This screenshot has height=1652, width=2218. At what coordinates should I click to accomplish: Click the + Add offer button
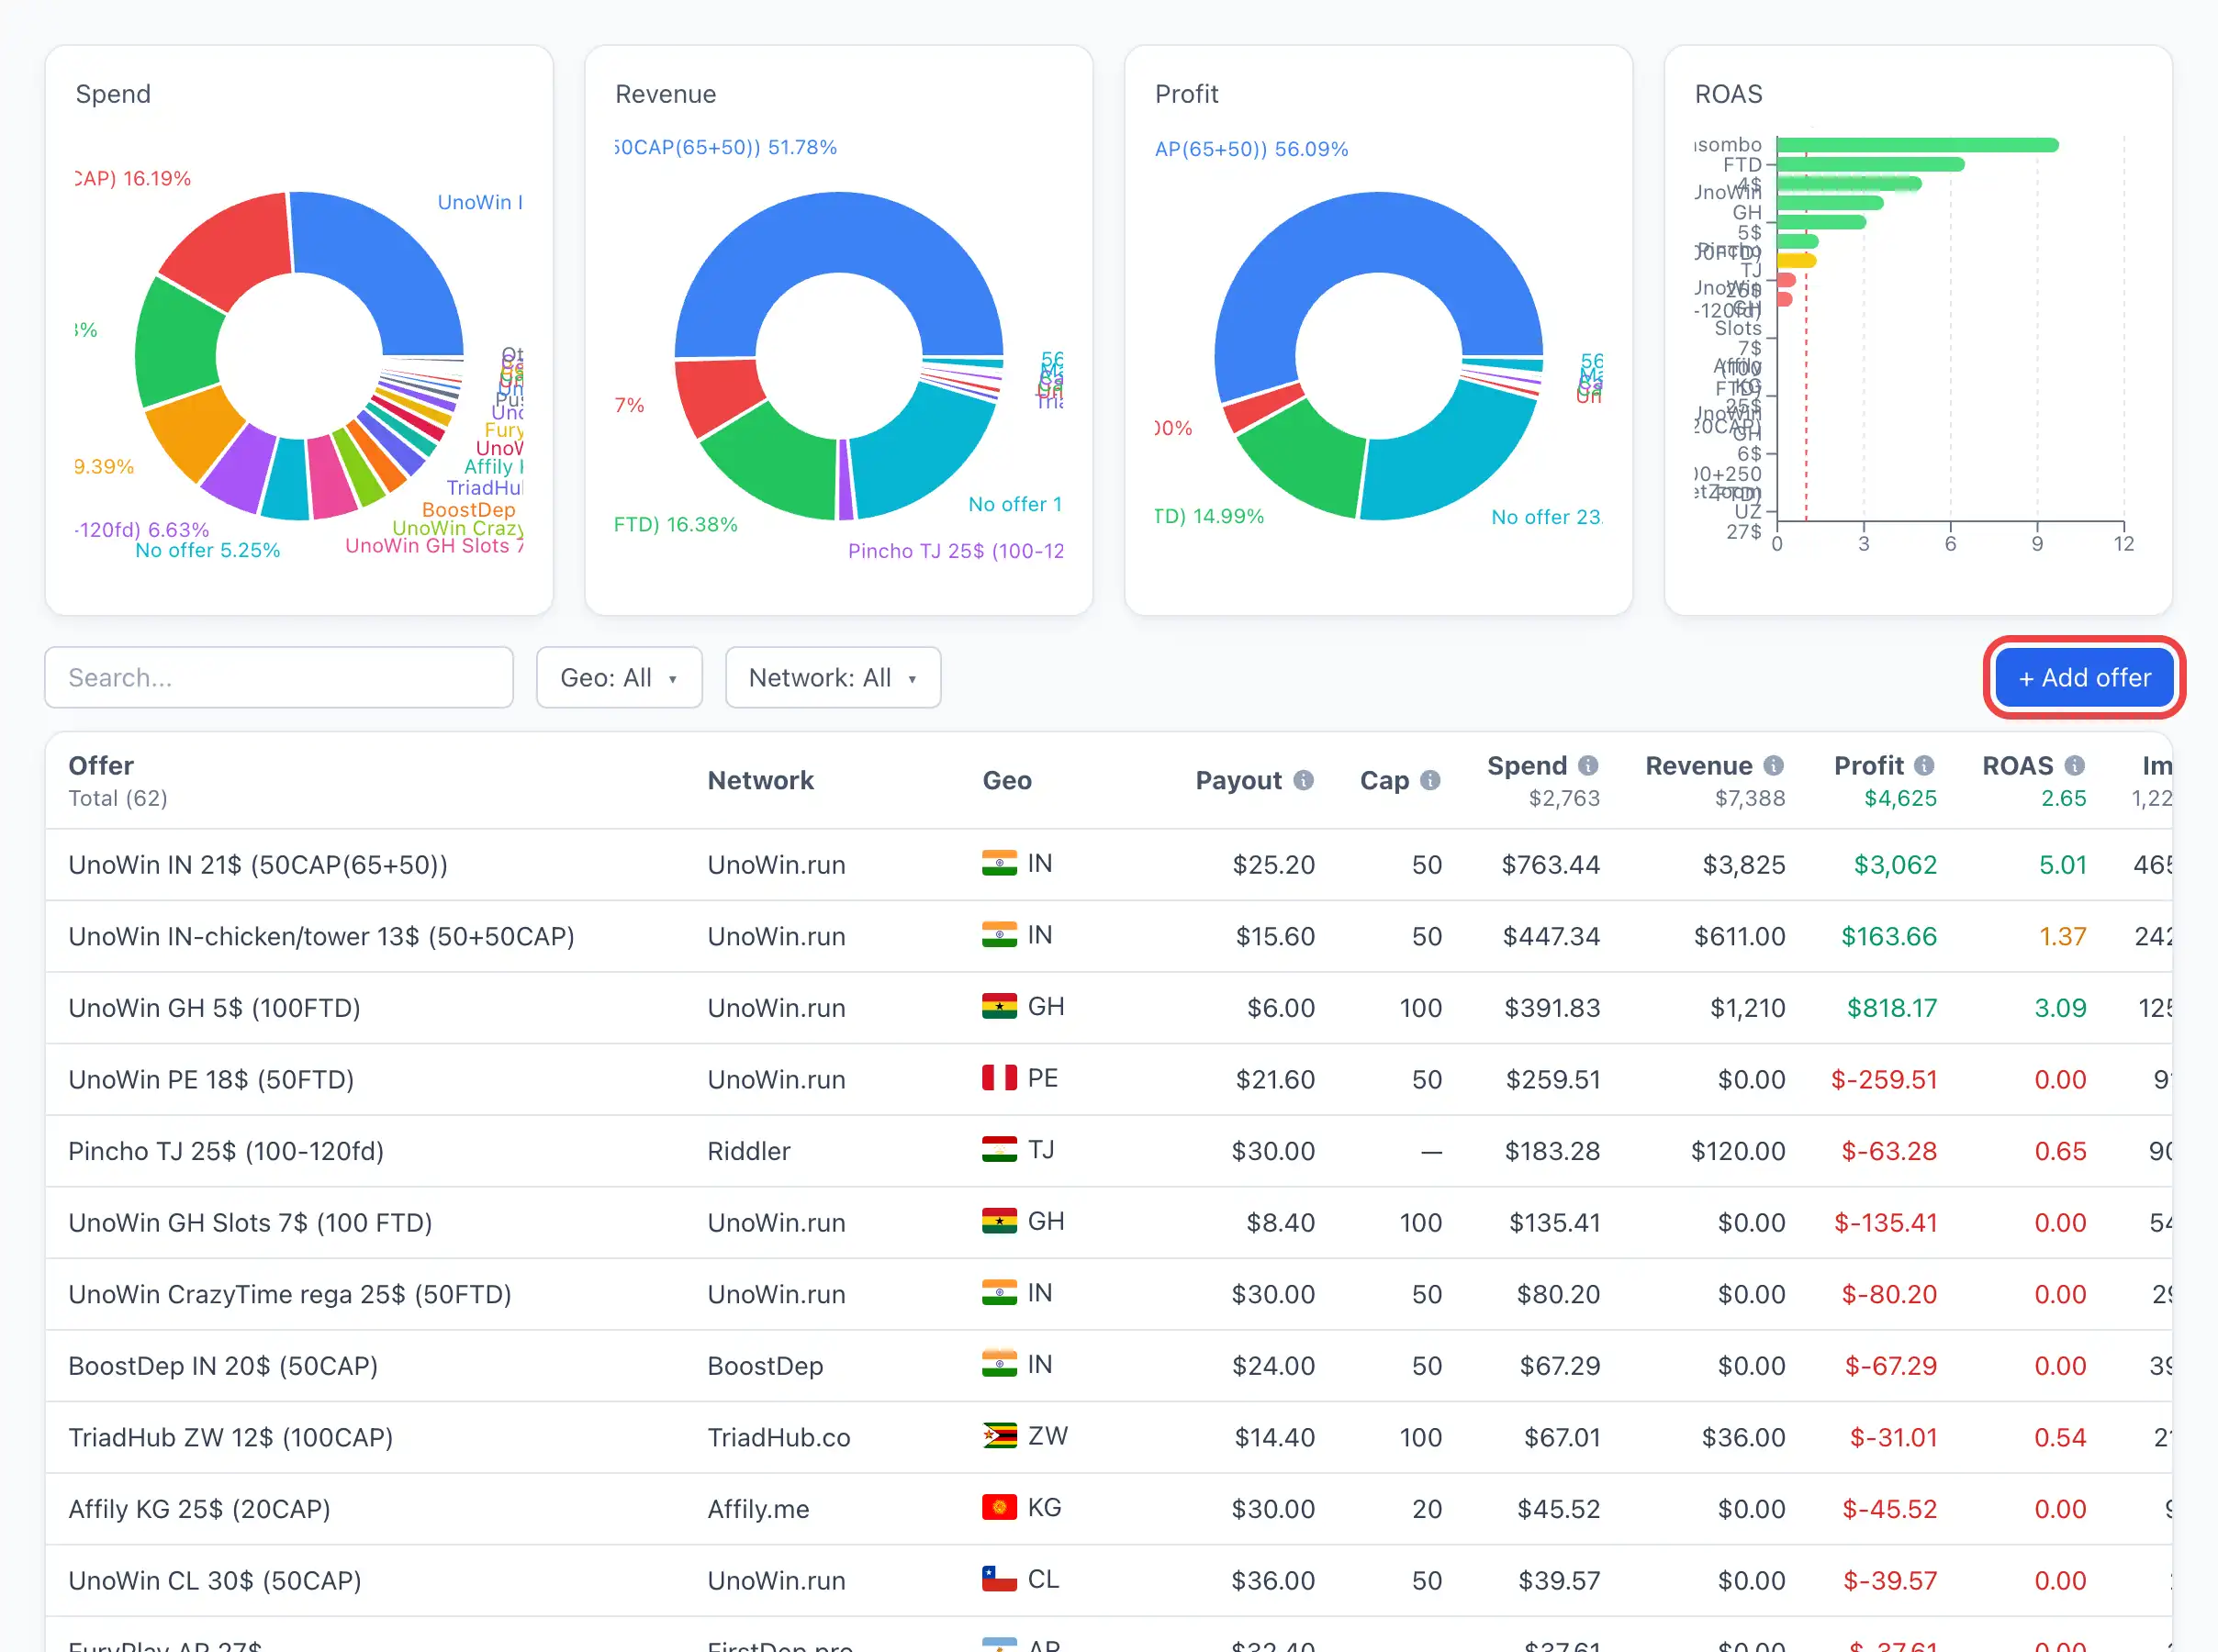pyautogui.click(x=2084, y=678)
